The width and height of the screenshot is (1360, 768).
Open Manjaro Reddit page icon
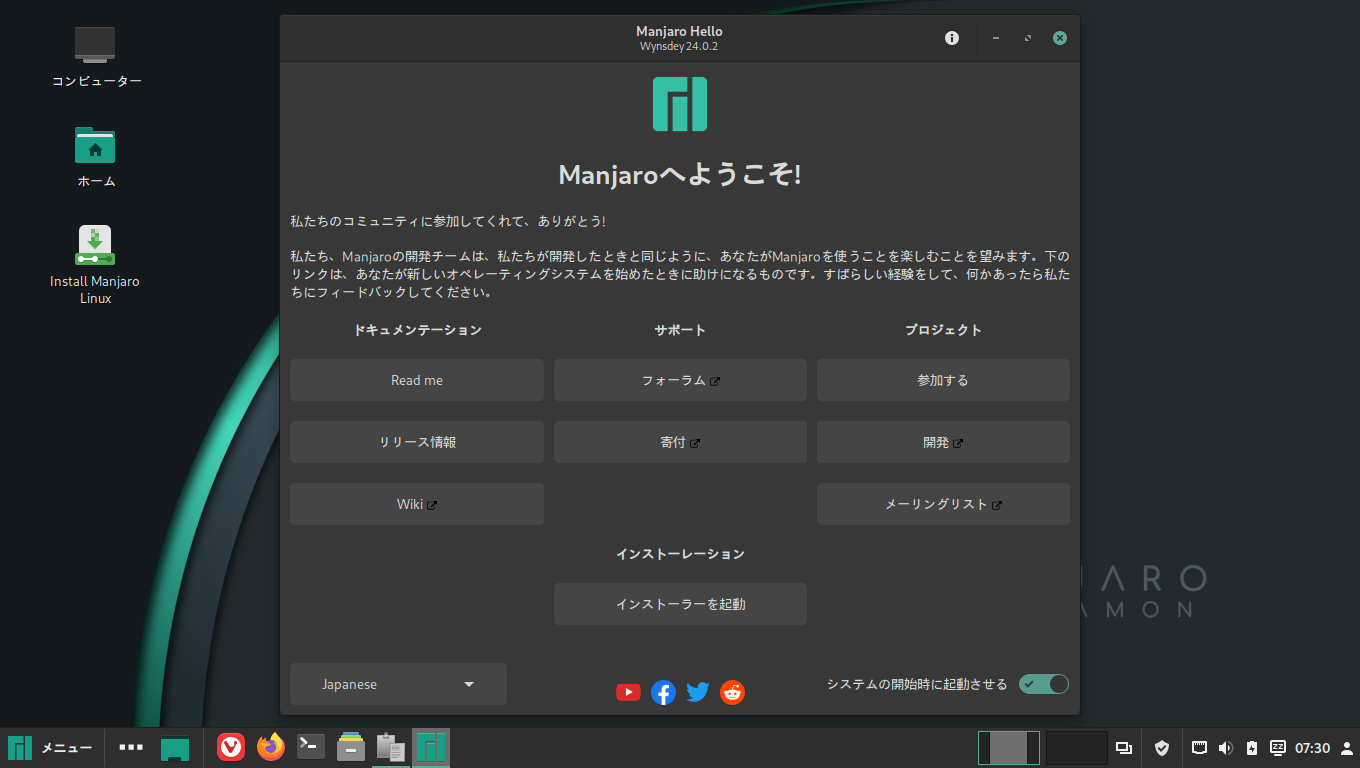733,692
